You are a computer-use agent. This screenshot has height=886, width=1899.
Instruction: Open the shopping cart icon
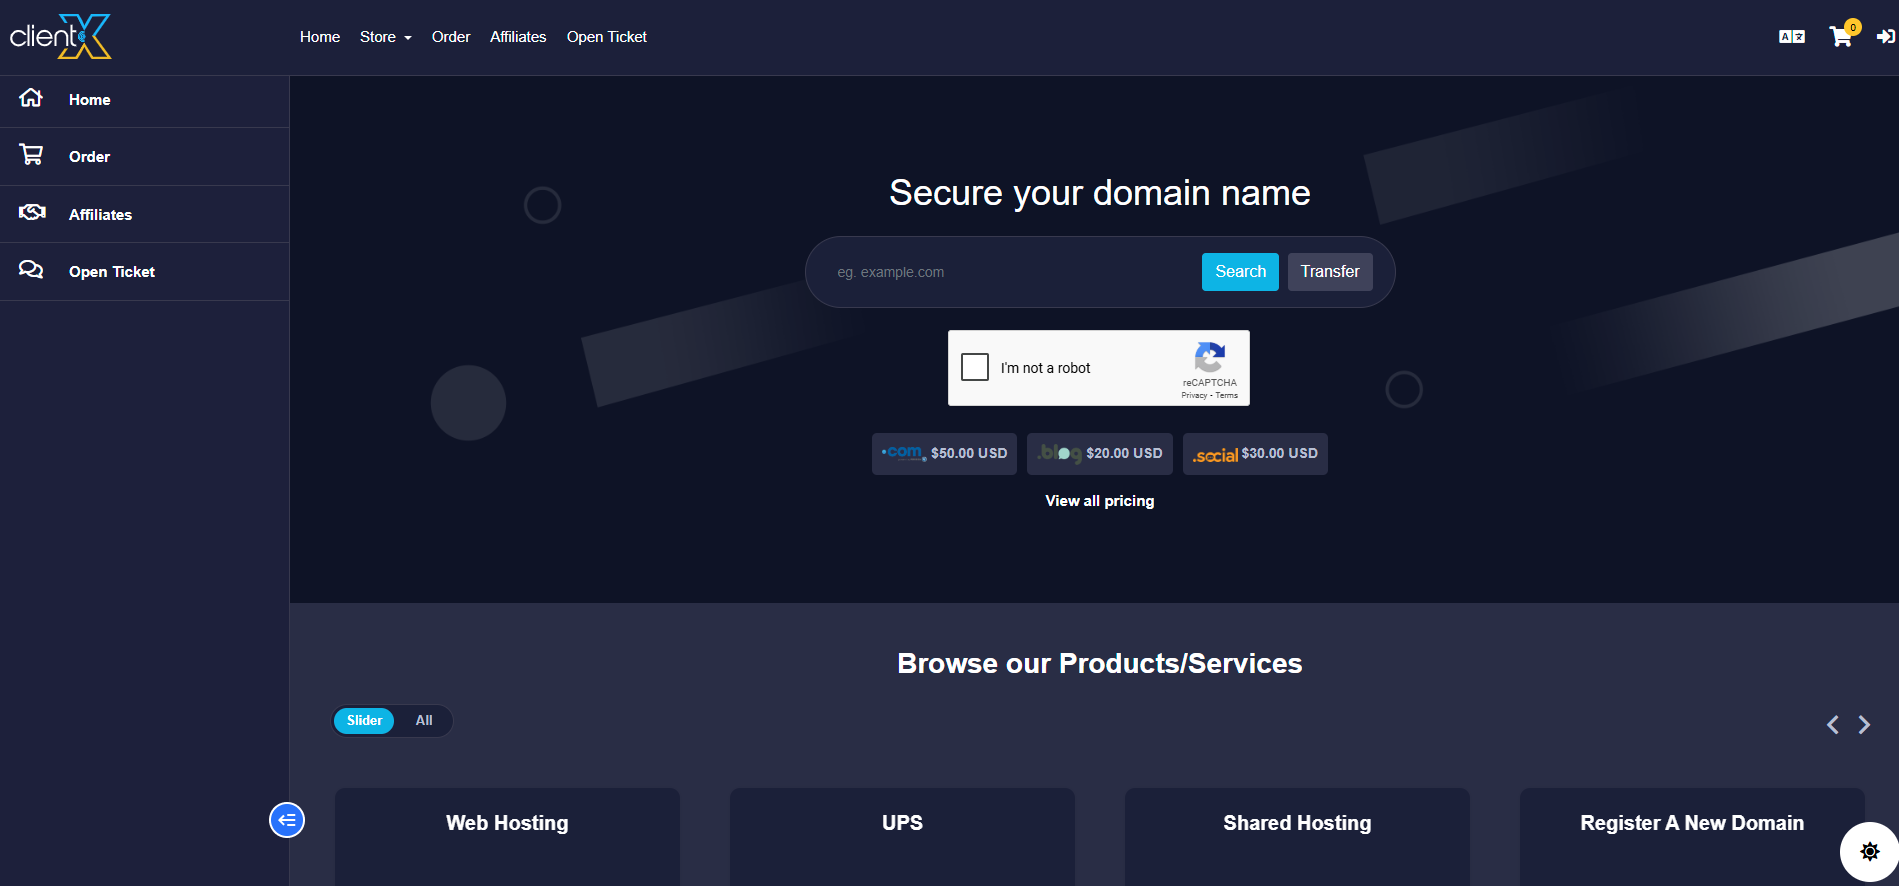coord(1840,37)
